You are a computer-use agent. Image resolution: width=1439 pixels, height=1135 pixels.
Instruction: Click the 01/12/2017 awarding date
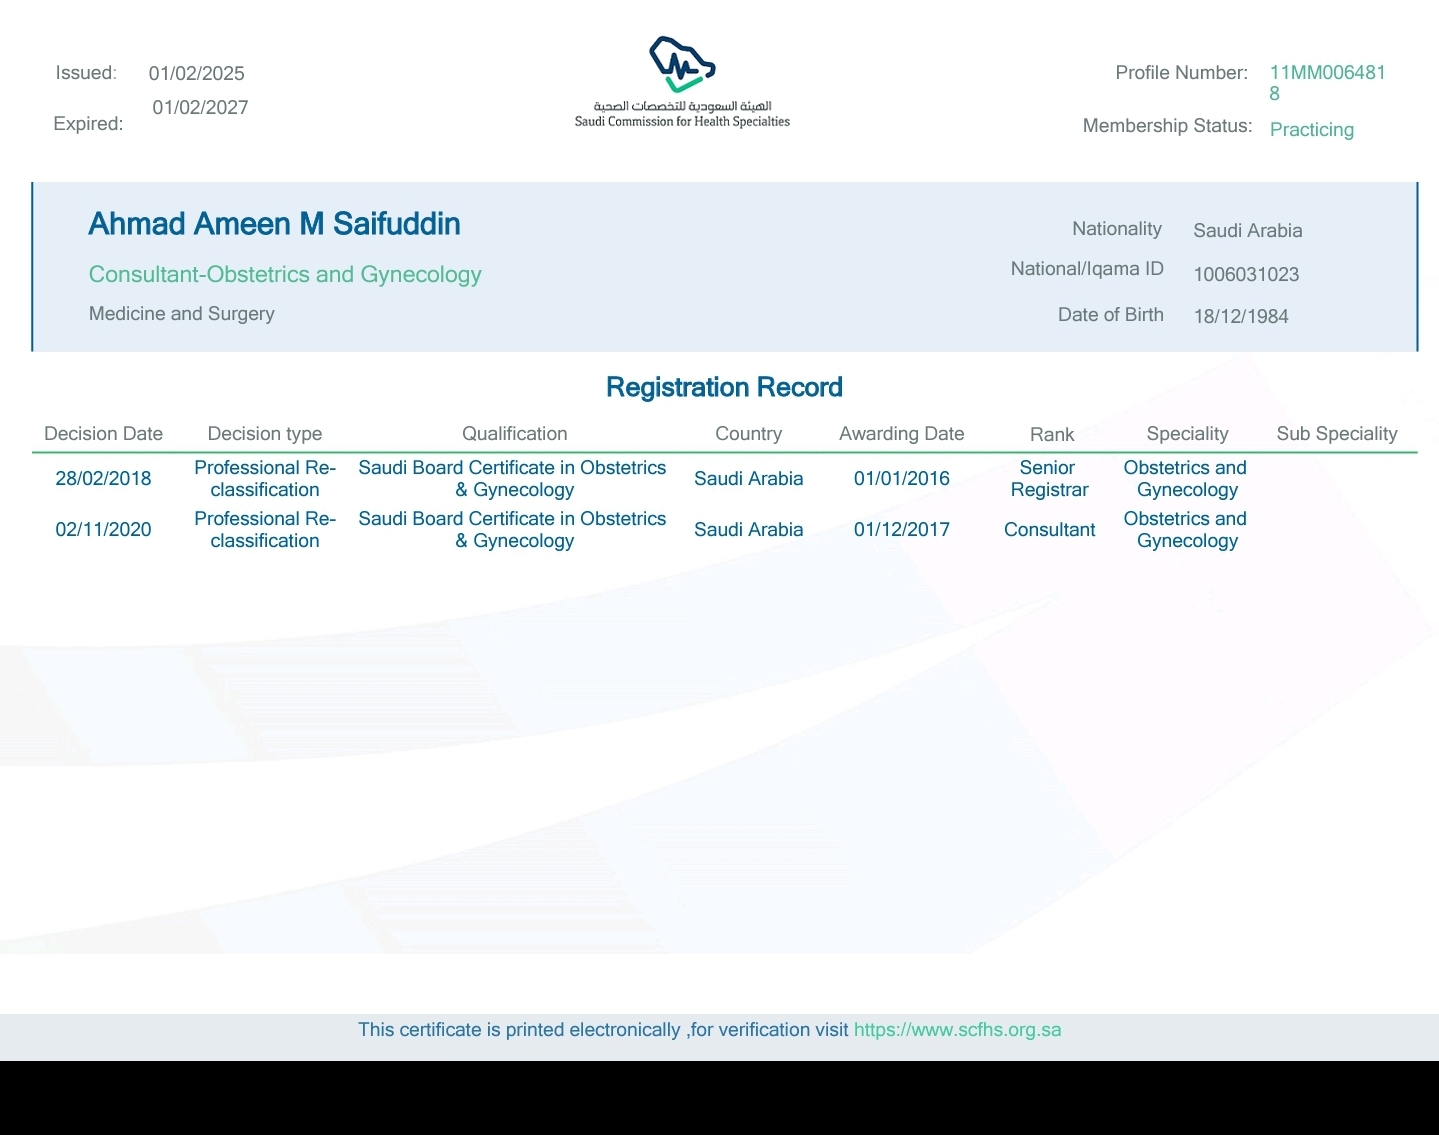[901, 530]
